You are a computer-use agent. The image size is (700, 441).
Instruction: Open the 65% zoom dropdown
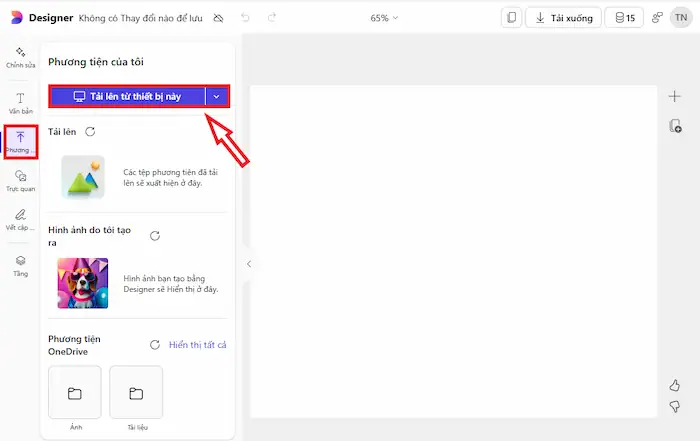[x=384, y=18]
